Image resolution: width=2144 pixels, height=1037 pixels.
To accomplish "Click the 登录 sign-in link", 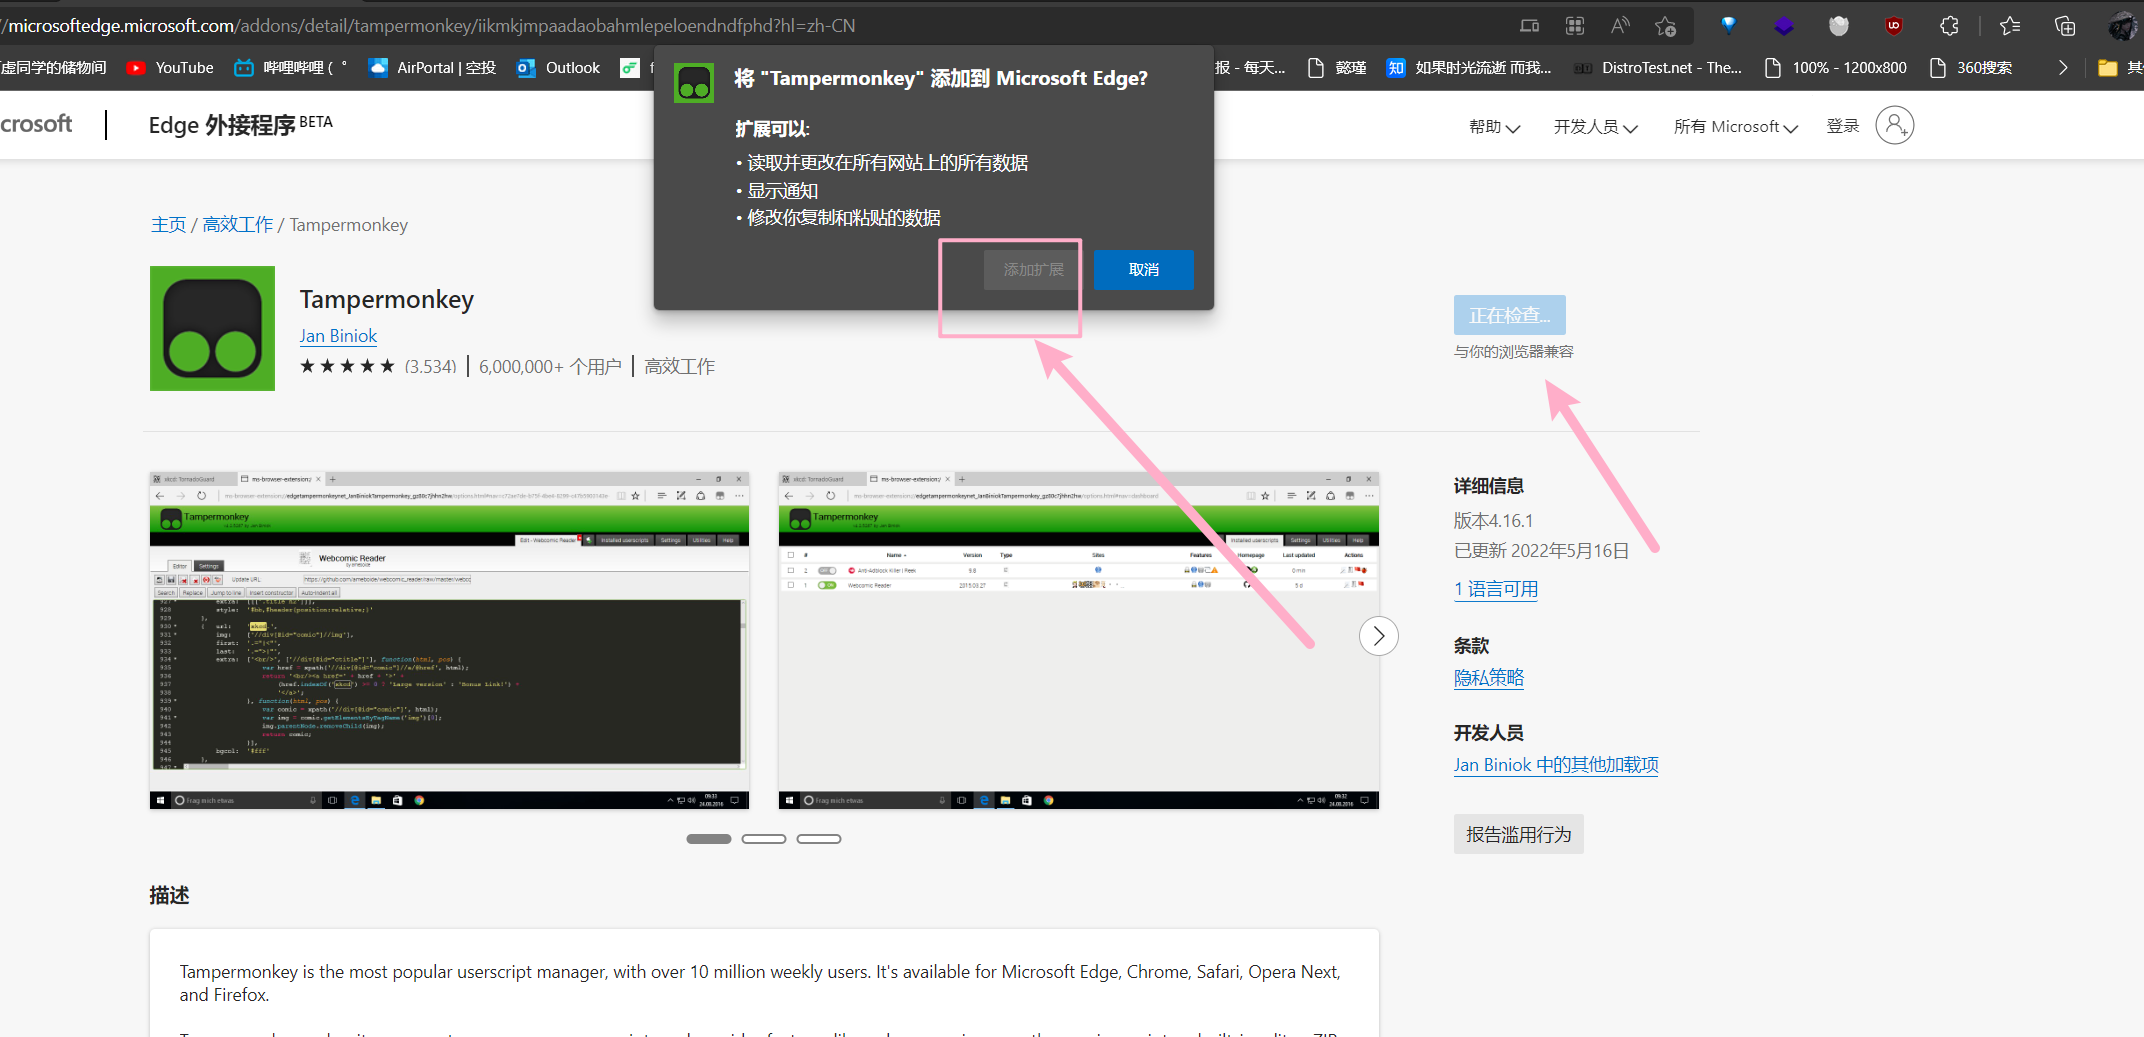I will pos(1842,126).
